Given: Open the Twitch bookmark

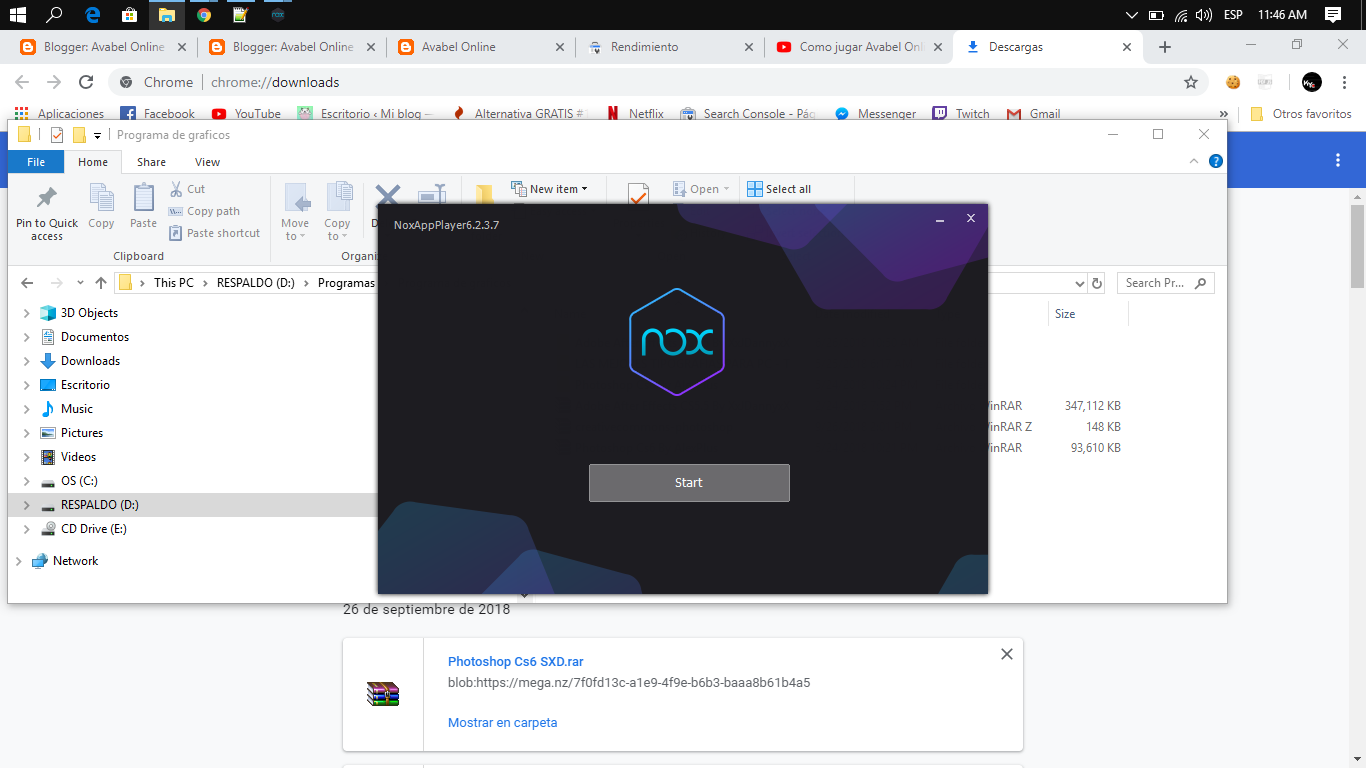Looking at the screenshot, I should [962, 114].
